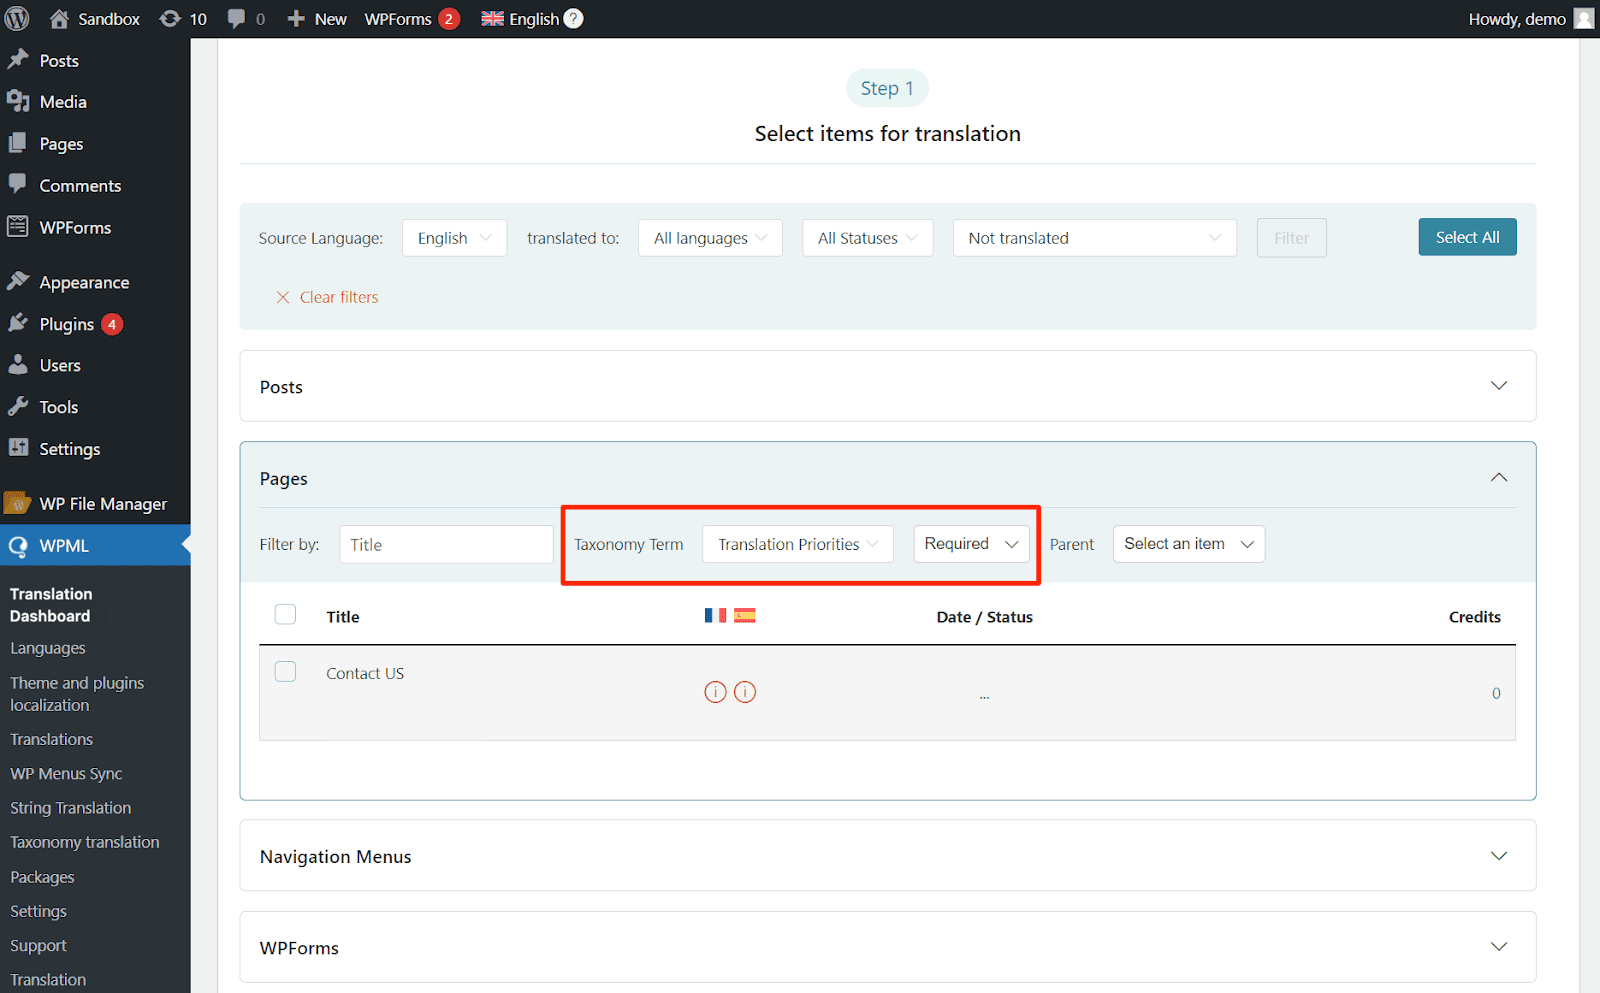Click the Contact US page title

click(365, 673)
